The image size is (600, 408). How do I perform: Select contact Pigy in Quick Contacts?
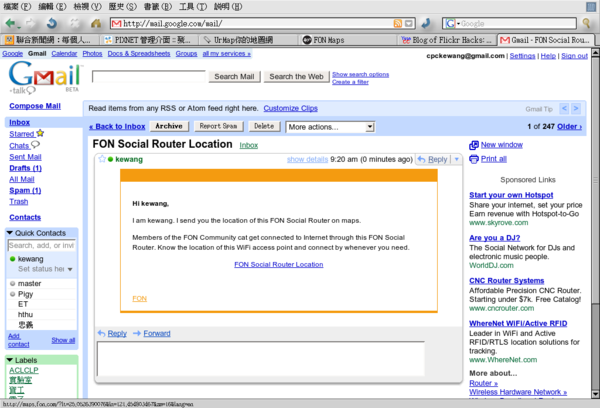click(x=25, y=294)
